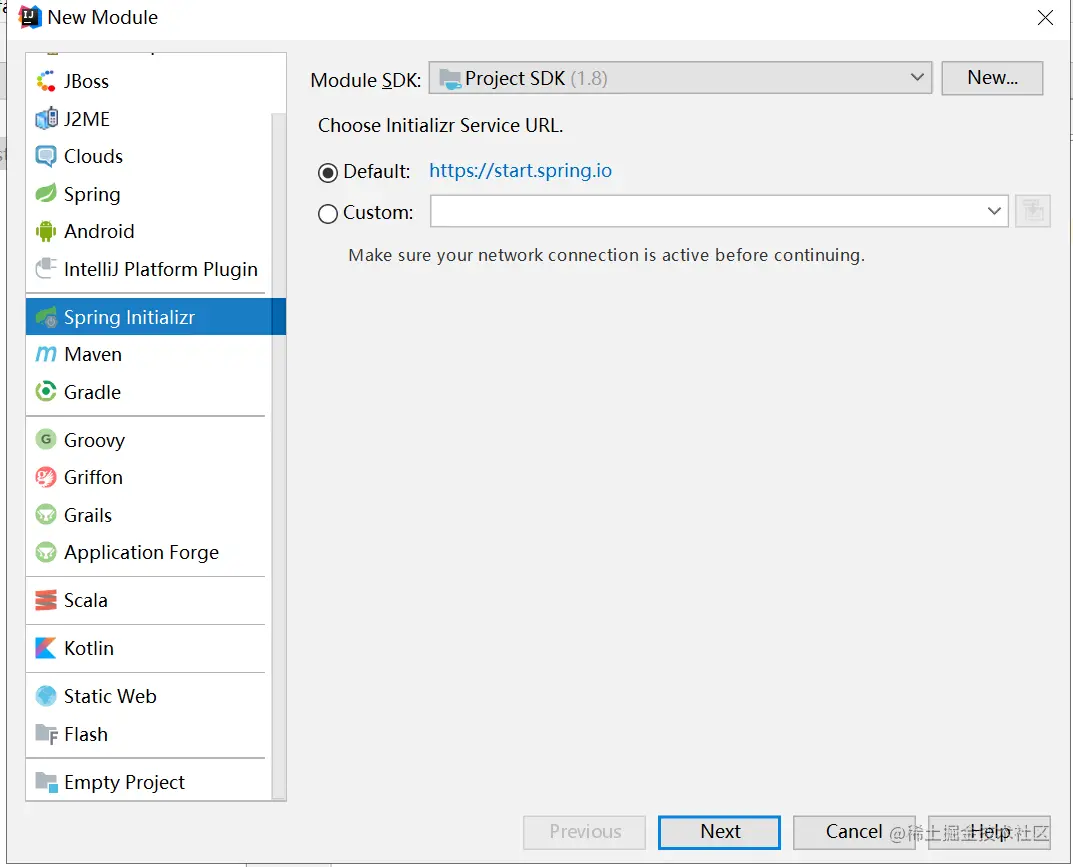Click the Spring leaf icon

click(46, 194)
